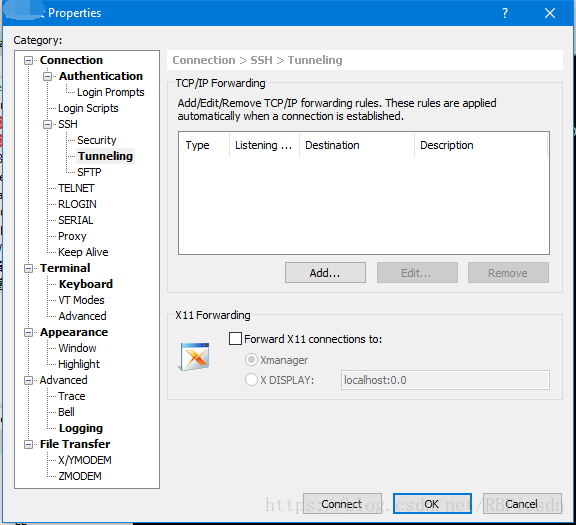Select the SERIAL category
The width and height of the screenshot is (576, 525).
tap(76, 220)
